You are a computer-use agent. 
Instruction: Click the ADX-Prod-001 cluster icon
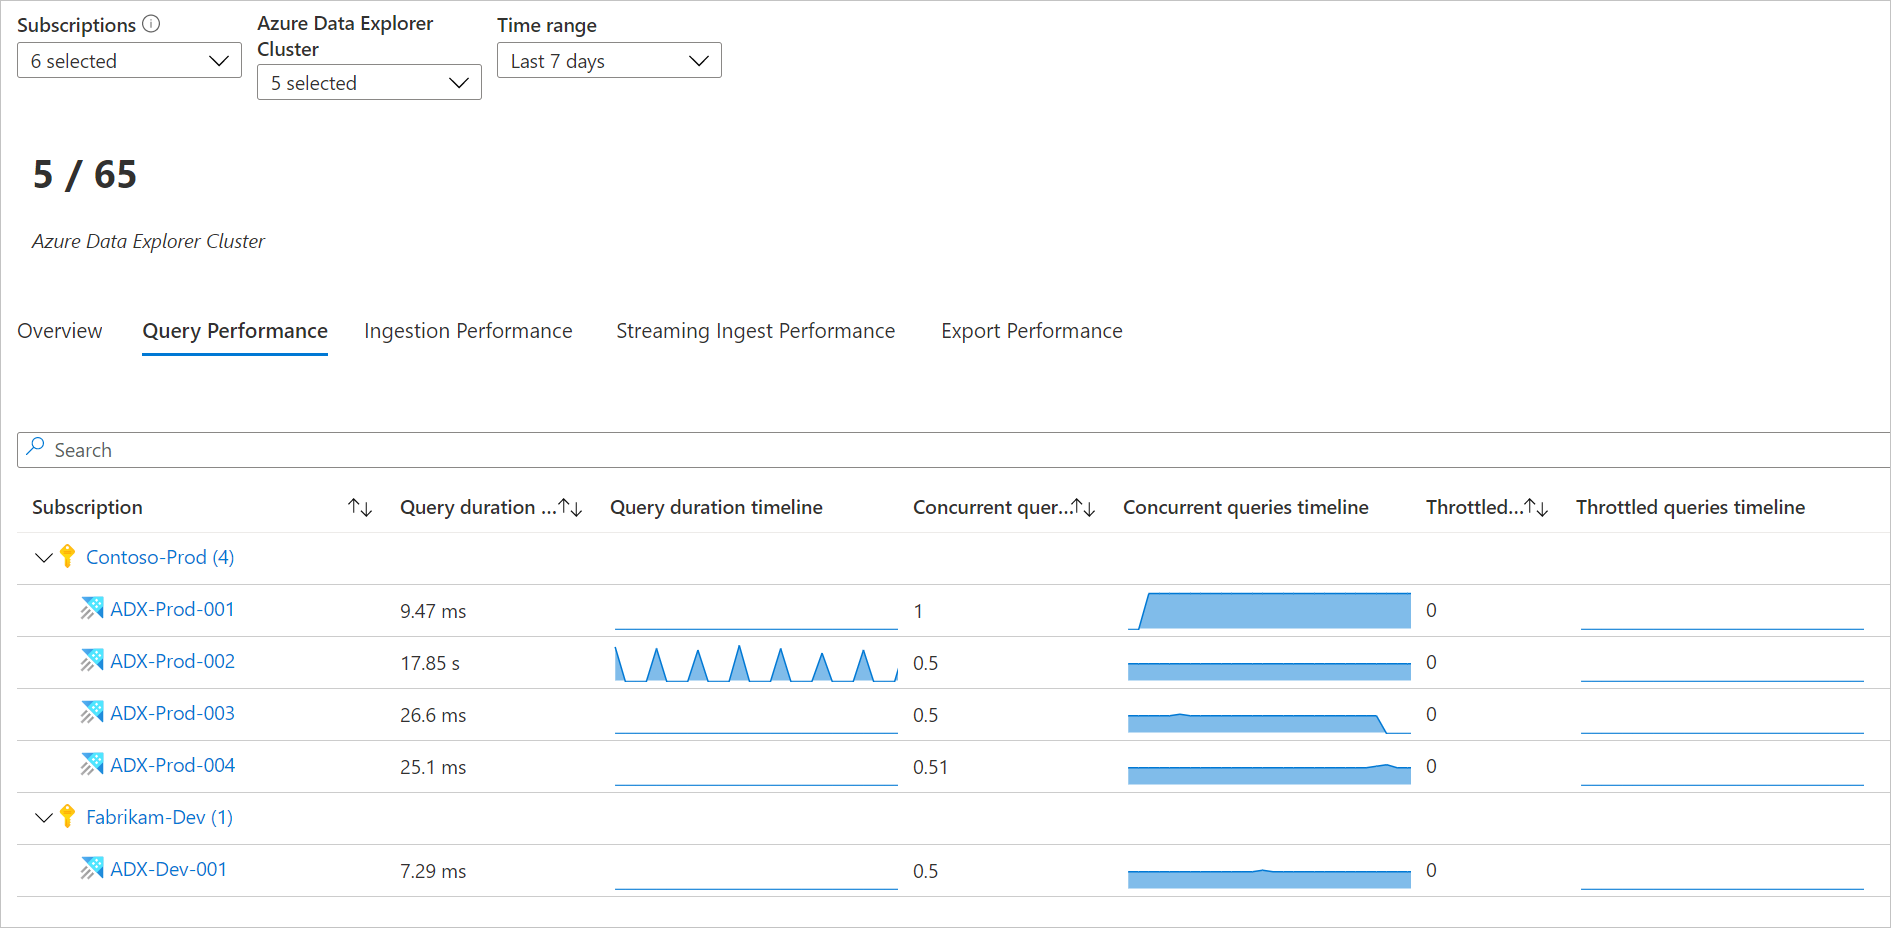92,609
